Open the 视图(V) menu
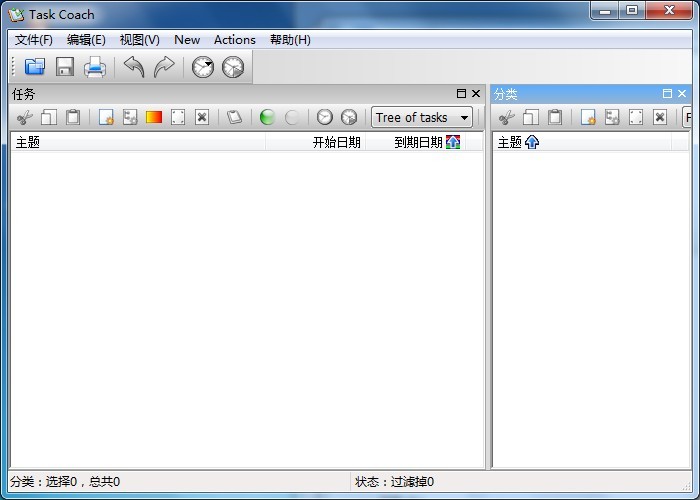Image resolution: width=700 pixels, height=500 pixels. [139, 40]
